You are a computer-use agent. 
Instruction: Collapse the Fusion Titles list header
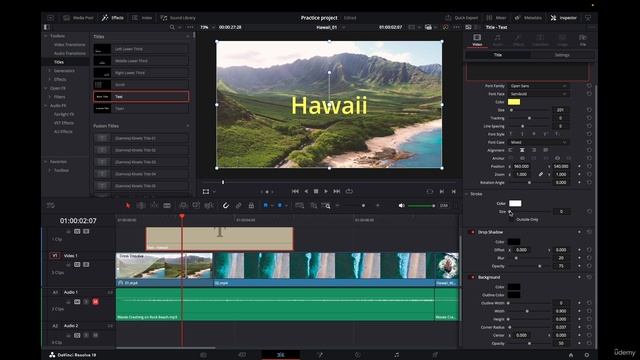[188, 126]
